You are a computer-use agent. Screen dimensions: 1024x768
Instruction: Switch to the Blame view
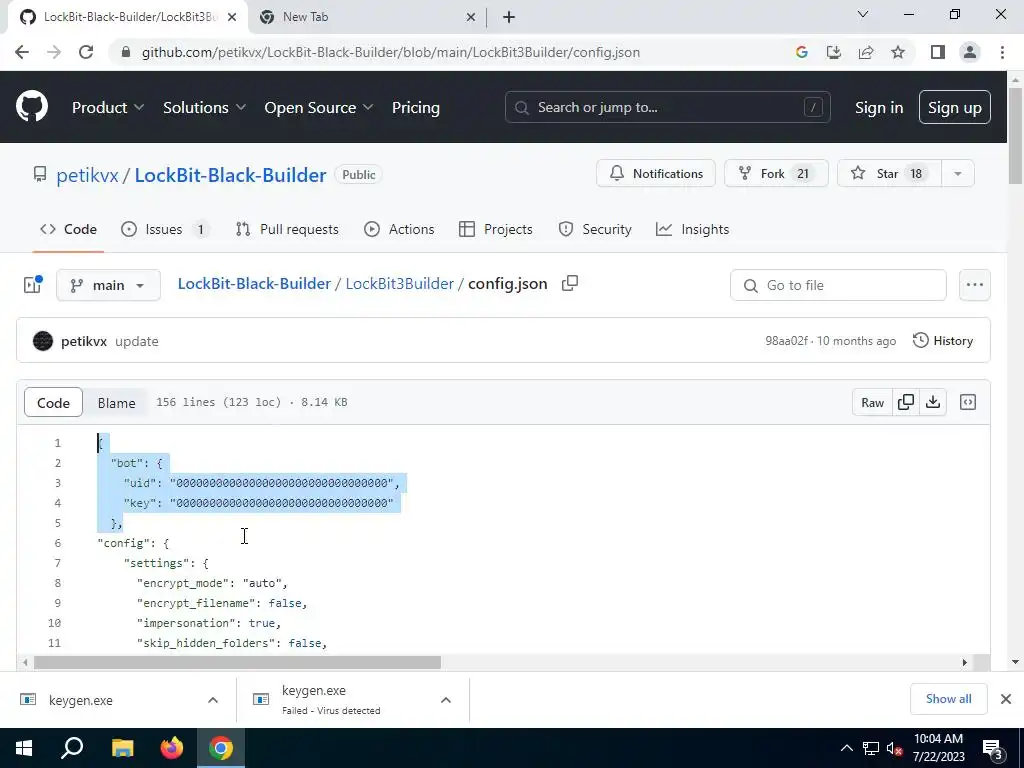point(116,403)
